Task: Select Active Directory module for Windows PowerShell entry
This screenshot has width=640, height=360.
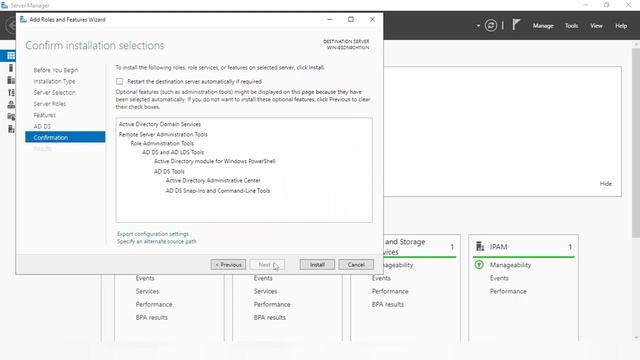Action: [215, 161]
